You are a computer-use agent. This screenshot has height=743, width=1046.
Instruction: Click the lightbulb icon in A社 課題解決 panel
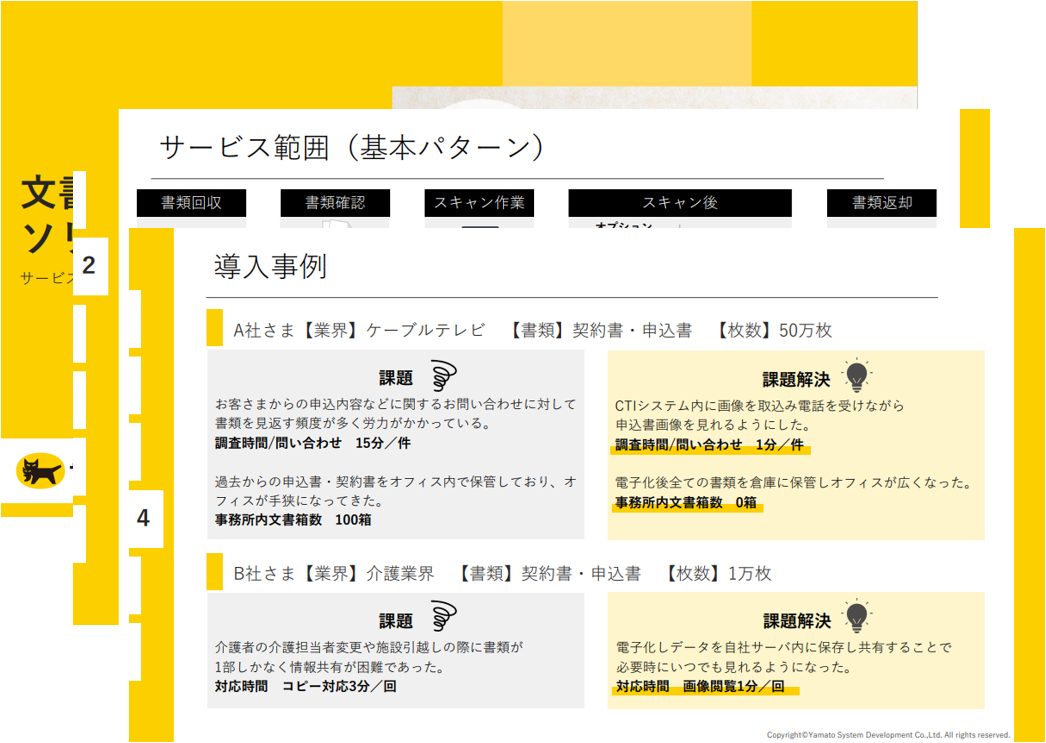(x=856, y=376)
